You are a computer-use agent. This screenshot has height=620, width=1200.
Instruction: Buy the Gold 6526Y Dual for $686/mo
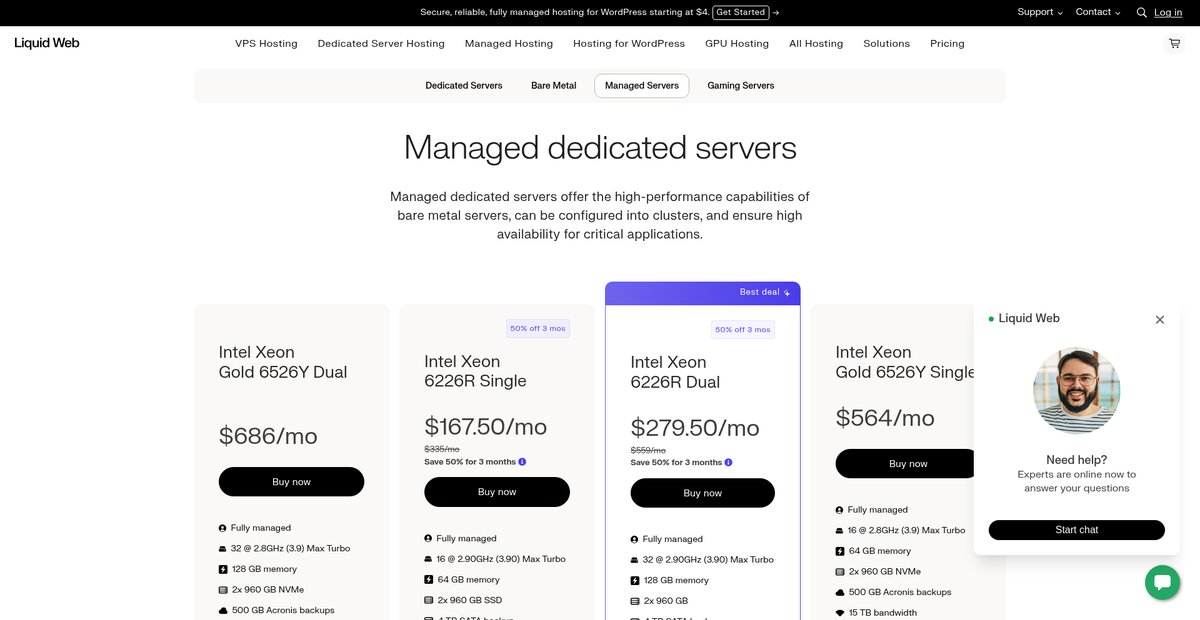291,482
